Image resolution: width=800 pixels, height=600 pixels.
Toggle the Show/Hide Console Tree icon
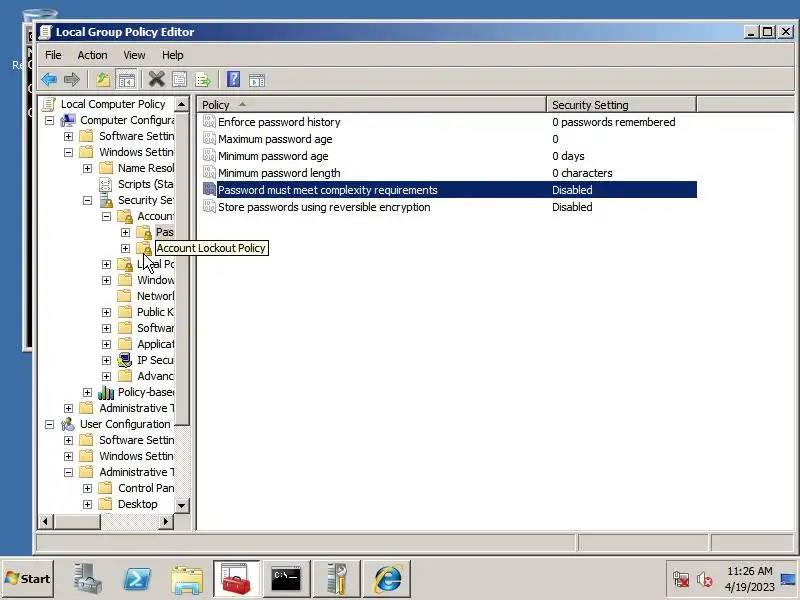(126, 80)
